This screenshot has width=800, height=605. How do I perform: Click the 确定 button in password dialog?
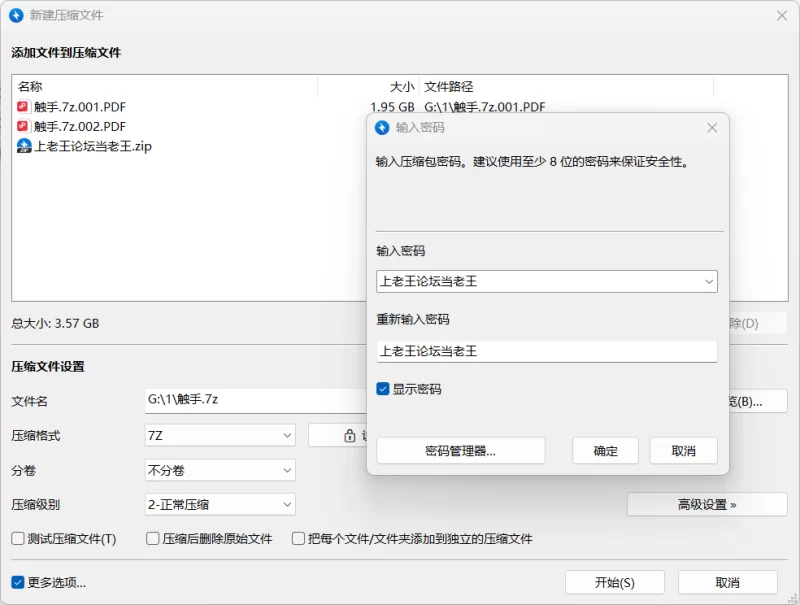(x=605, y=451)
